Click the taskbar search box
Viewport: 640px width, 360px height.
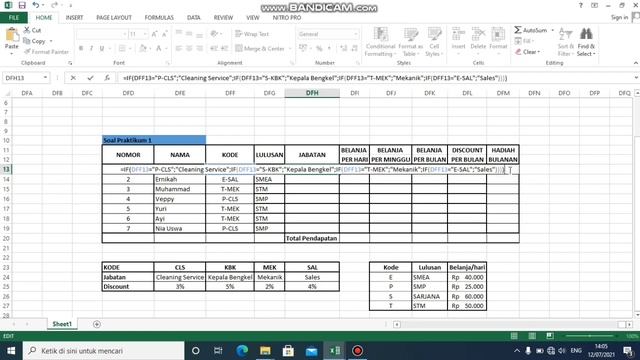(x=104, y=351)
